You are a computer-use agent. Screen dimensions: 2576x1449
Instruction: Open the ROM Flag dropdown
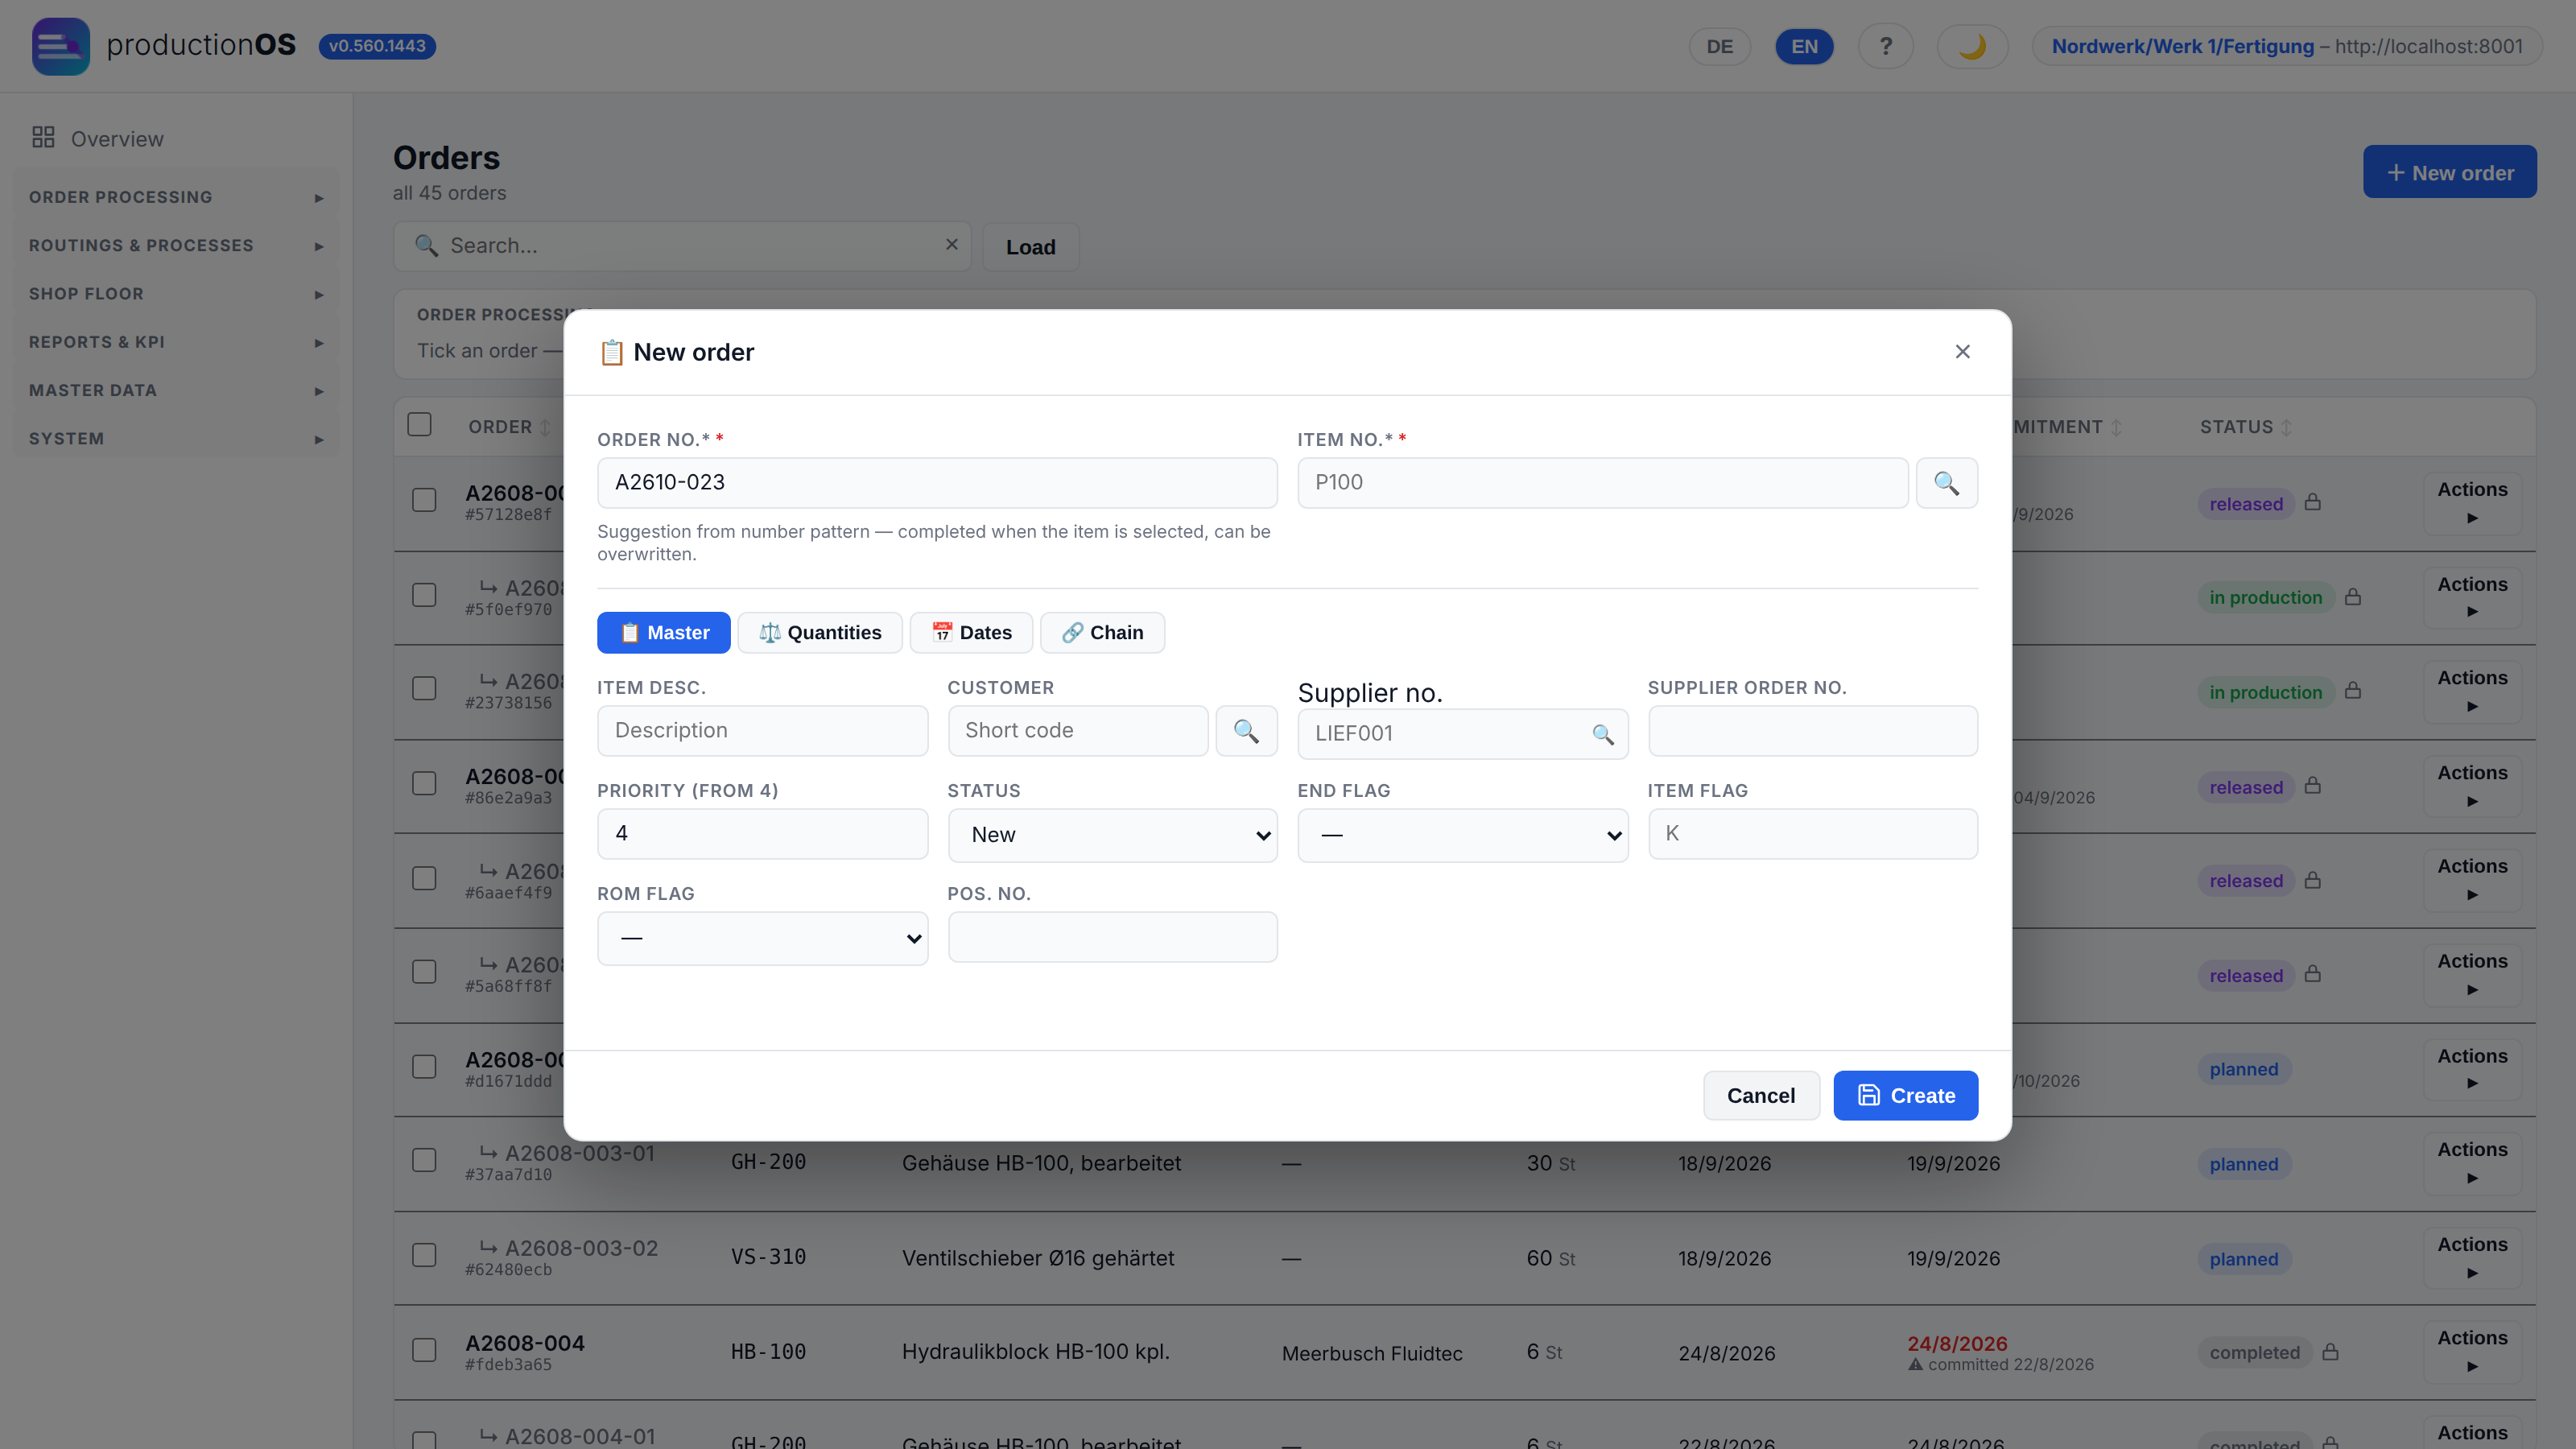pyautogui.click(x=762, y=938)
